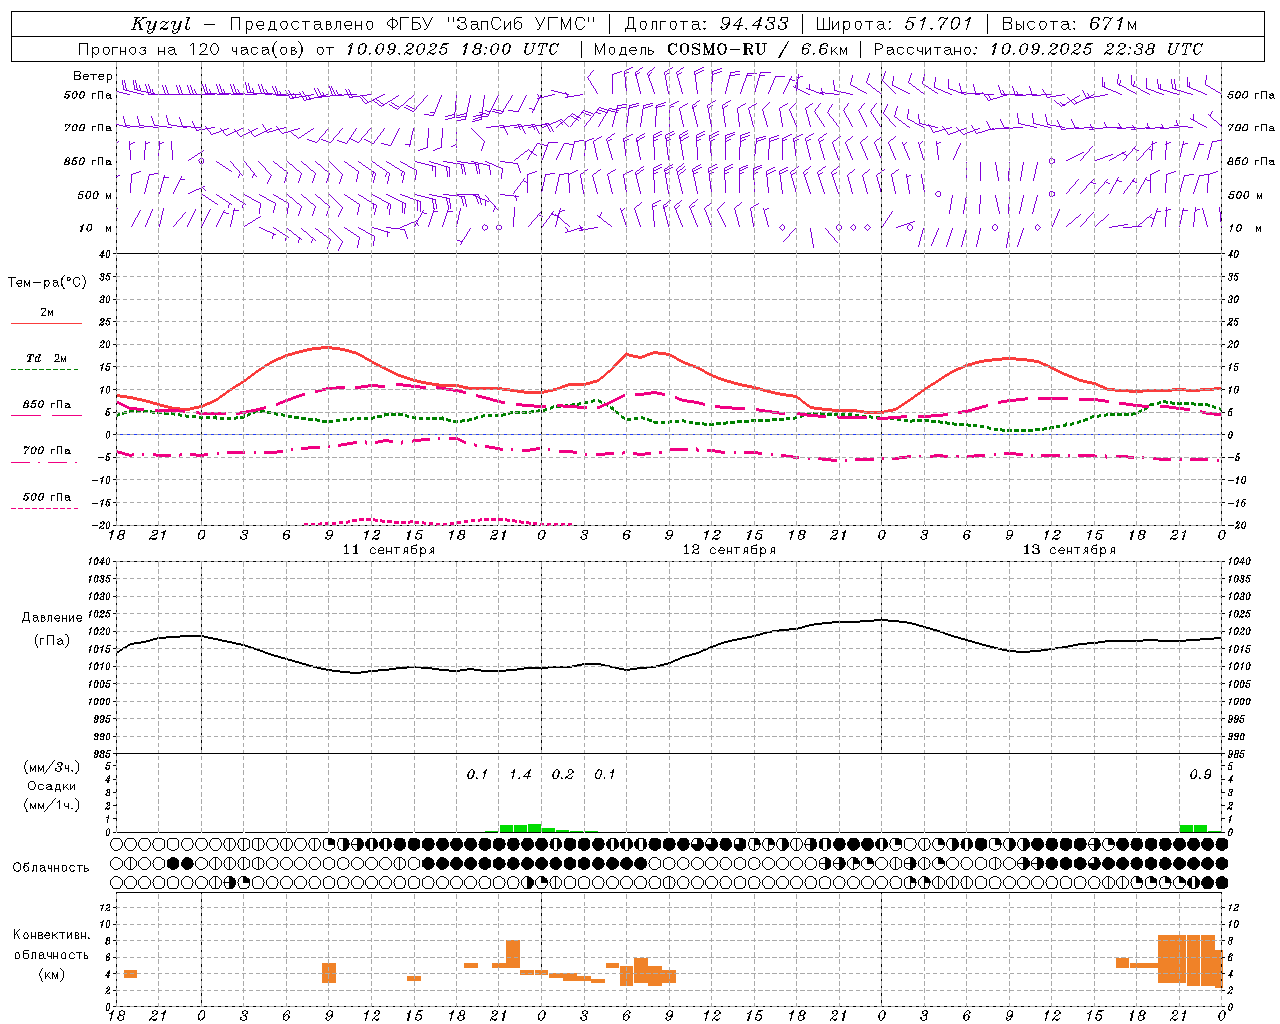Click the "Облачность" cloud cover label

(x=51, y=868)
